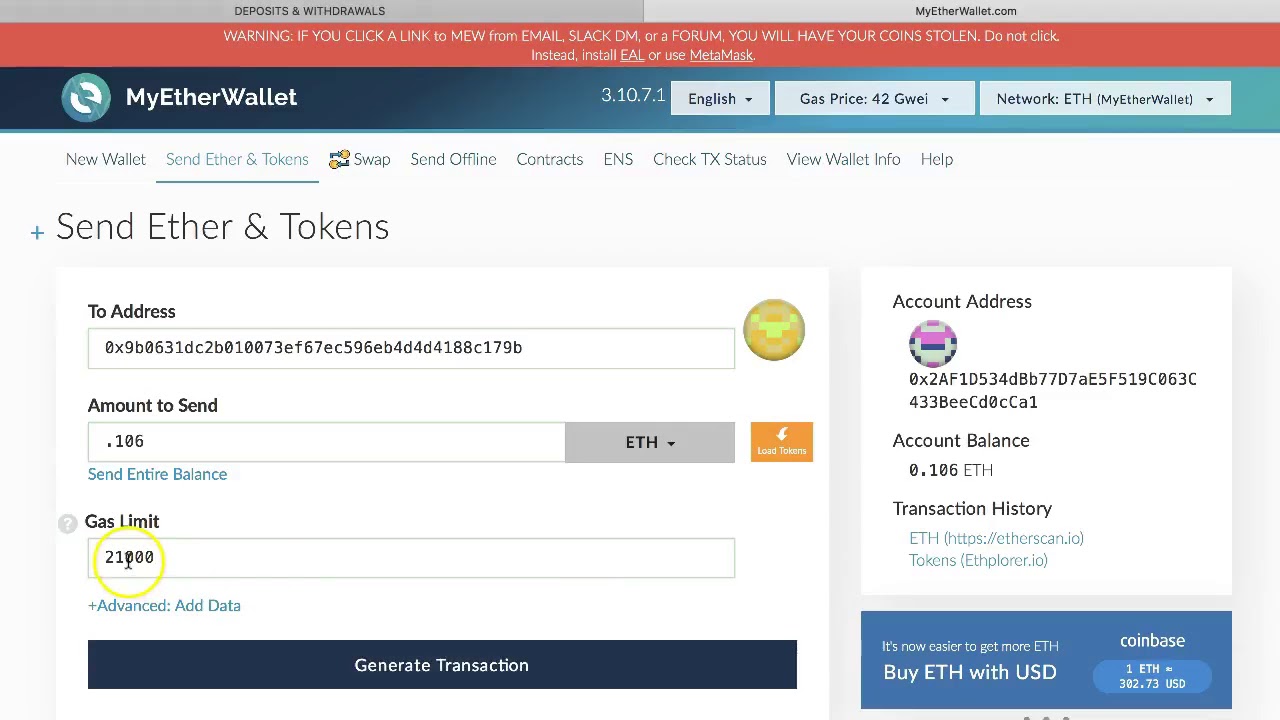The height and width of the screenshot is (720, 1280).
Task: Open the English language dropdown
Action: (720, 99)
